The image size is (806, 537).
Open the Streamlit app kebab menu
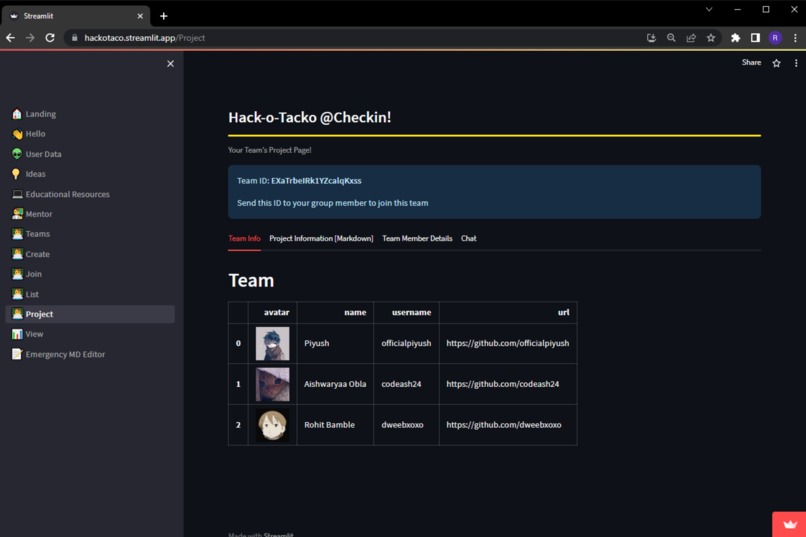[796, 63]
